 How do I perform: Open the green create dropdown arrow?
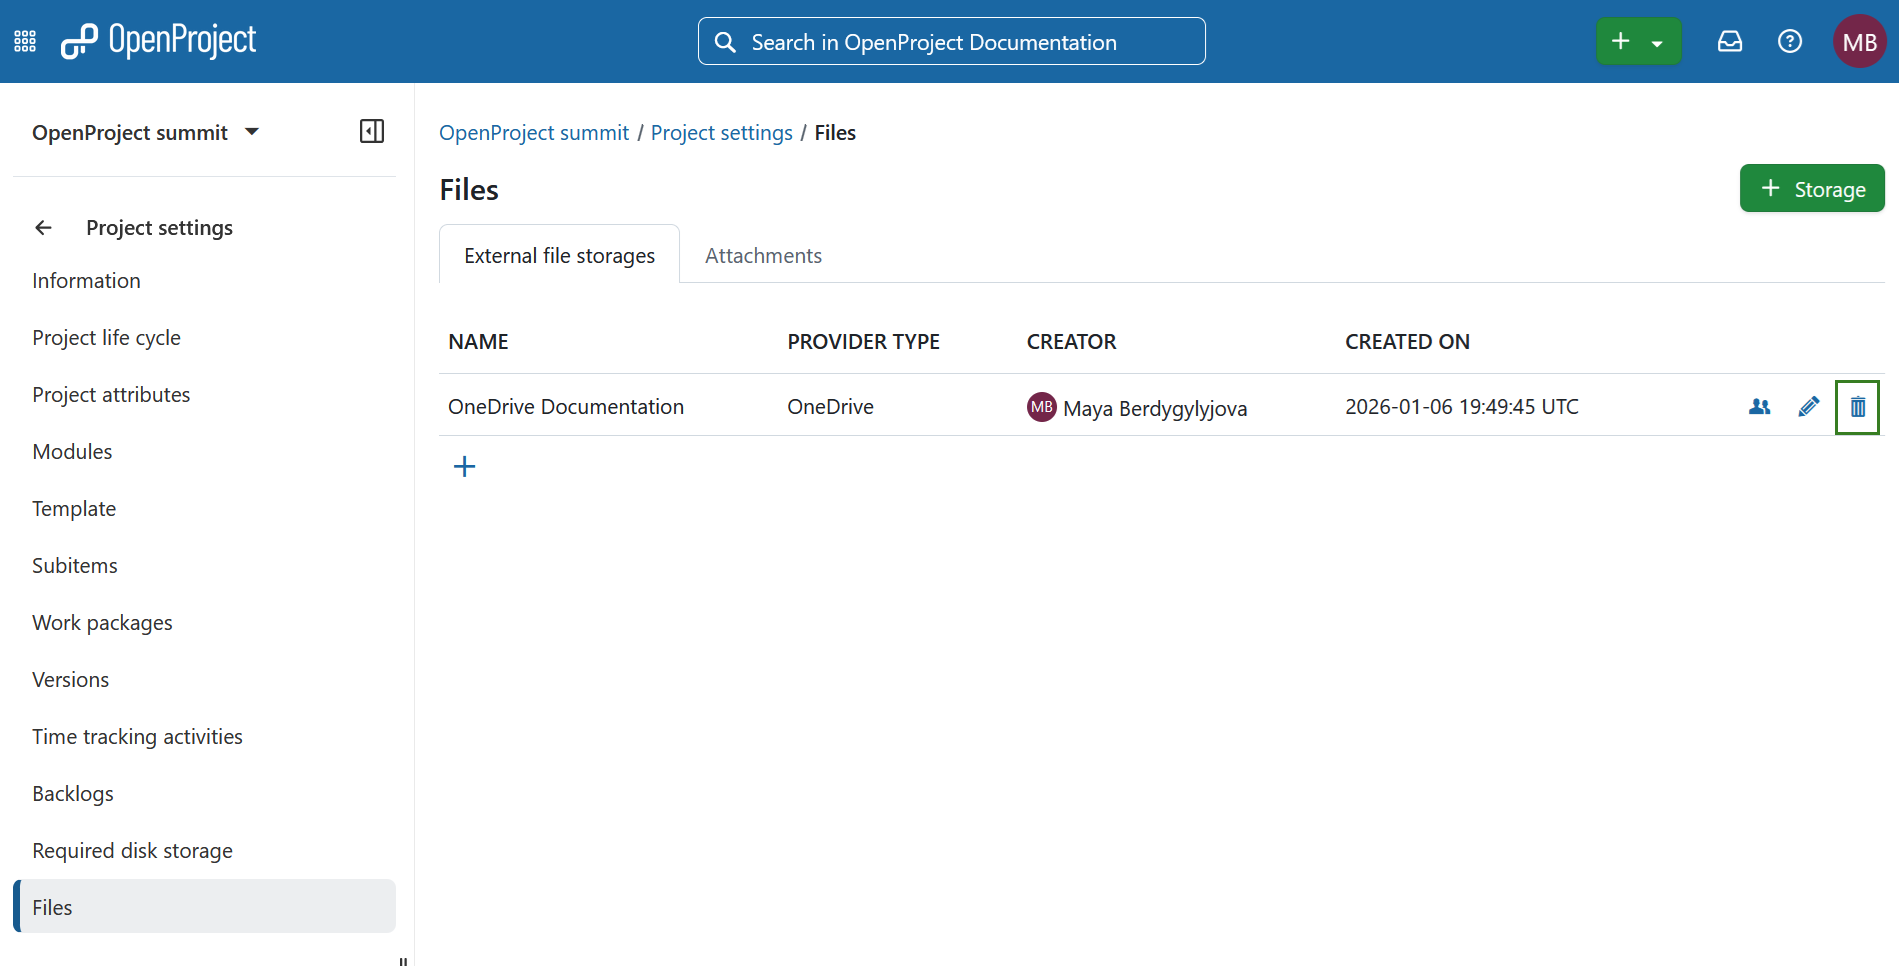click(x=1656, y=41)
